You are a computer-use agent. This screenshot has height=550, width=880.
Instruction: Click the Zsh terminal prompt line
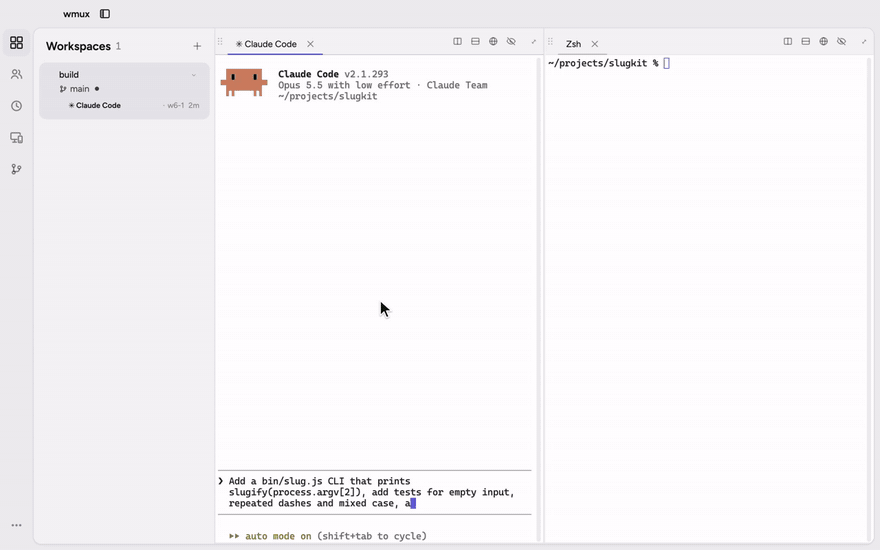(x=609, y=63)
